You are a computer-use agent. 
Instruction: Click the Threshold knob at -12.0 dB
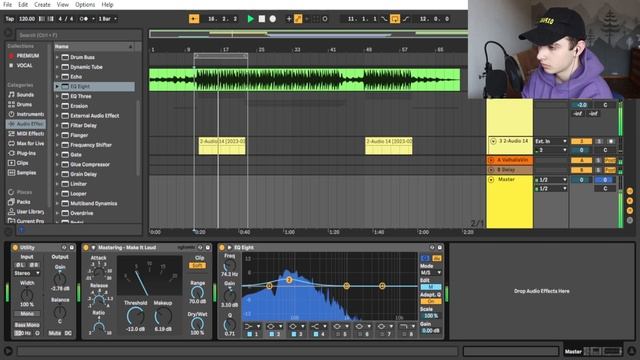(x=135, y=316)
